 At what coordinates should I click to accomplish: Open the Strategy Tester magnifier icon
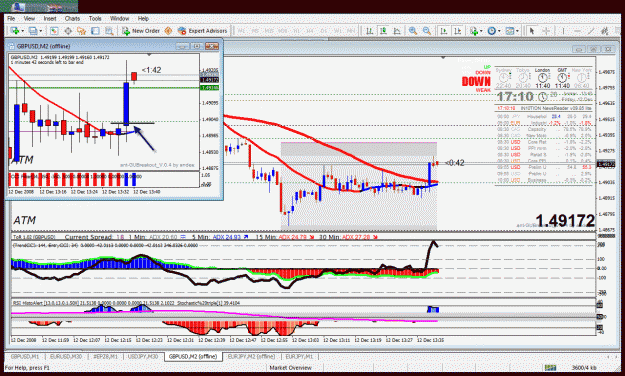point(109,31)
